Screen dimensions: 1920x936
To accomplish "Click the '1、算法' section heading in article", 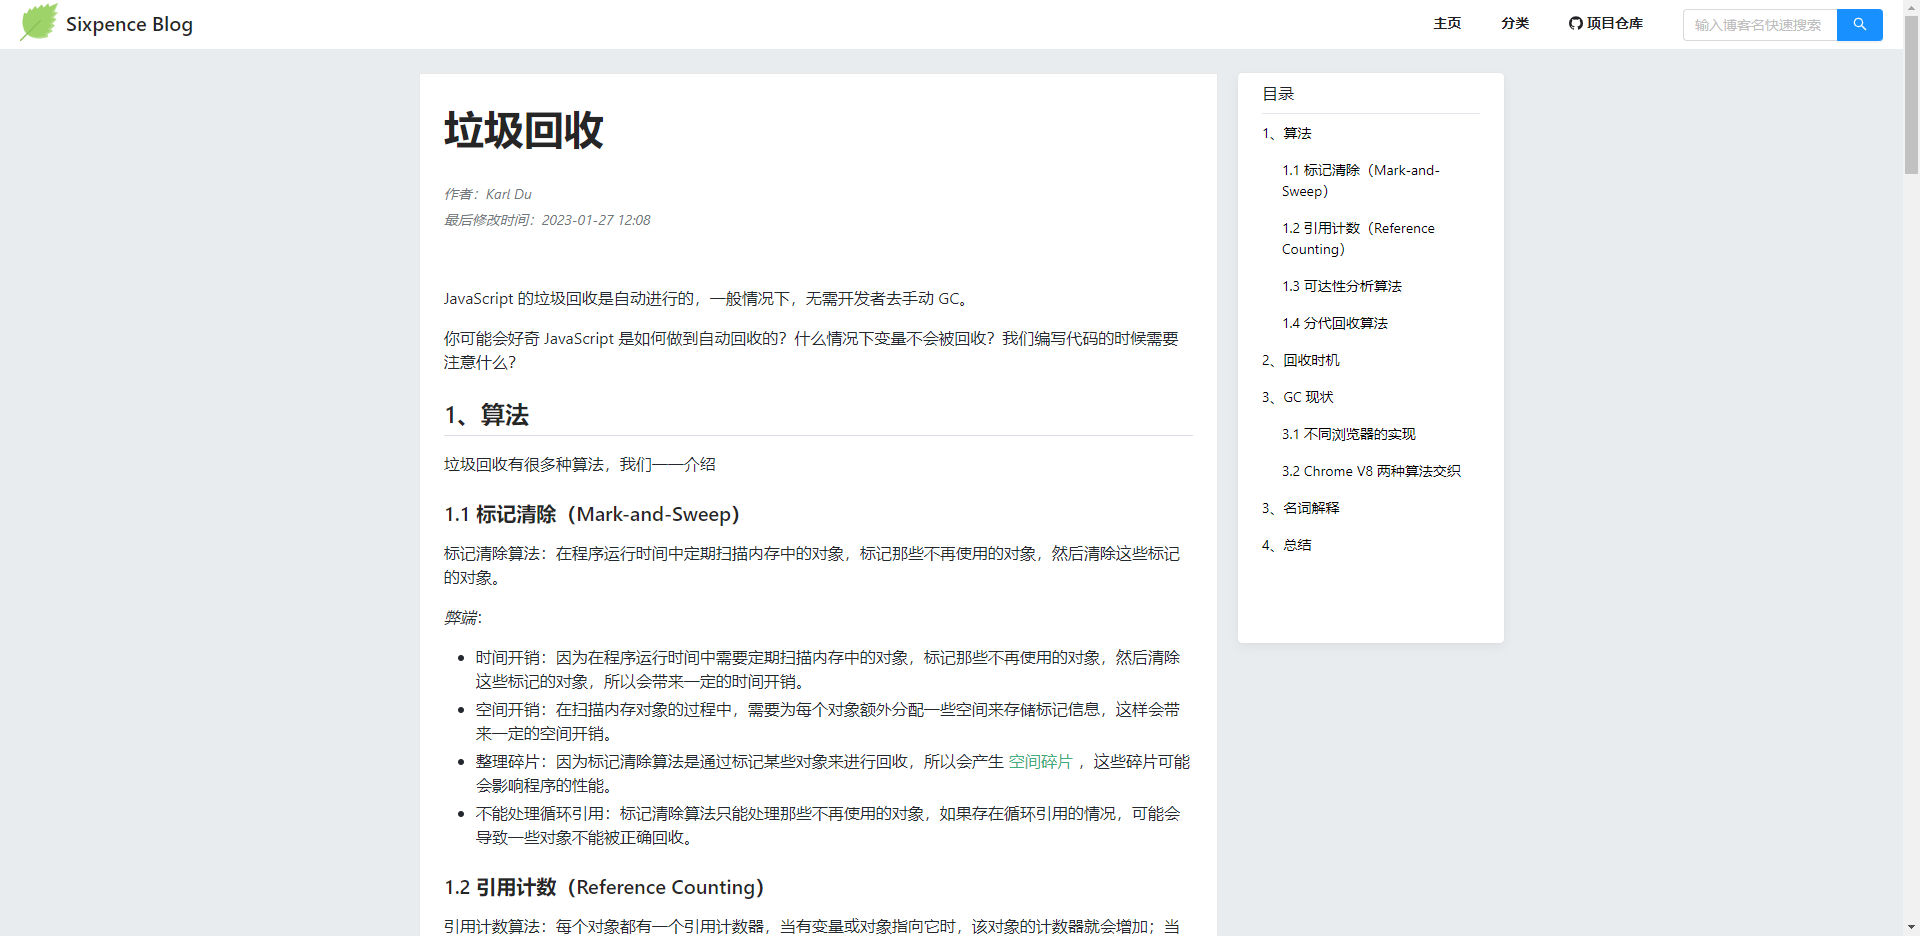I will point(487,415).
